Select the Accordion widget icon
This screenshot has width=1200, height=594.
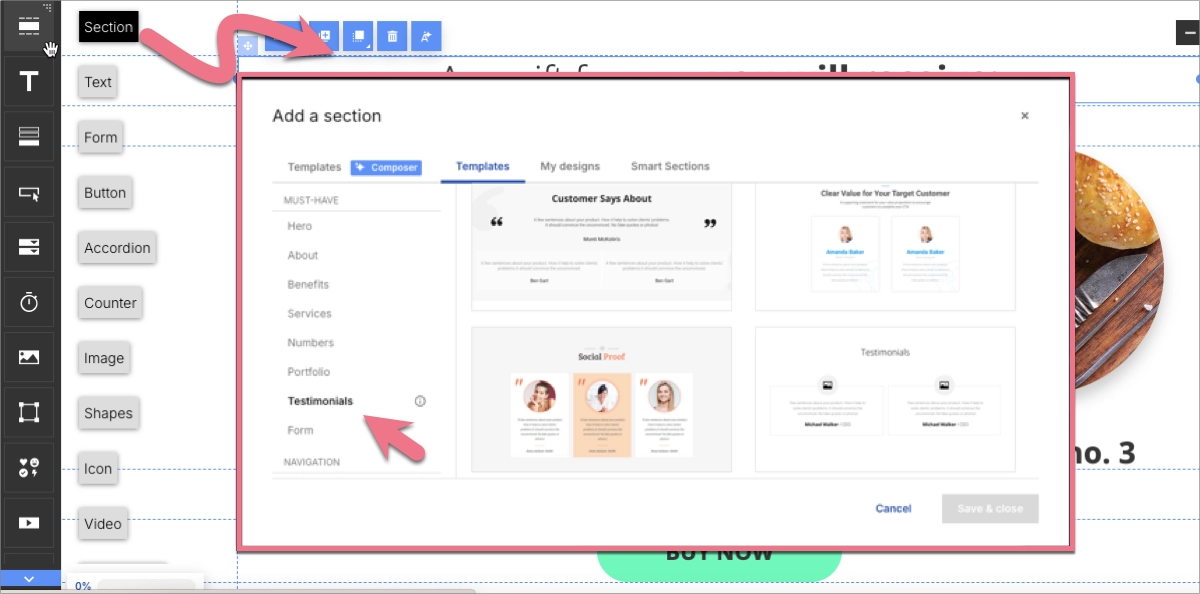(x=29, y=247)
